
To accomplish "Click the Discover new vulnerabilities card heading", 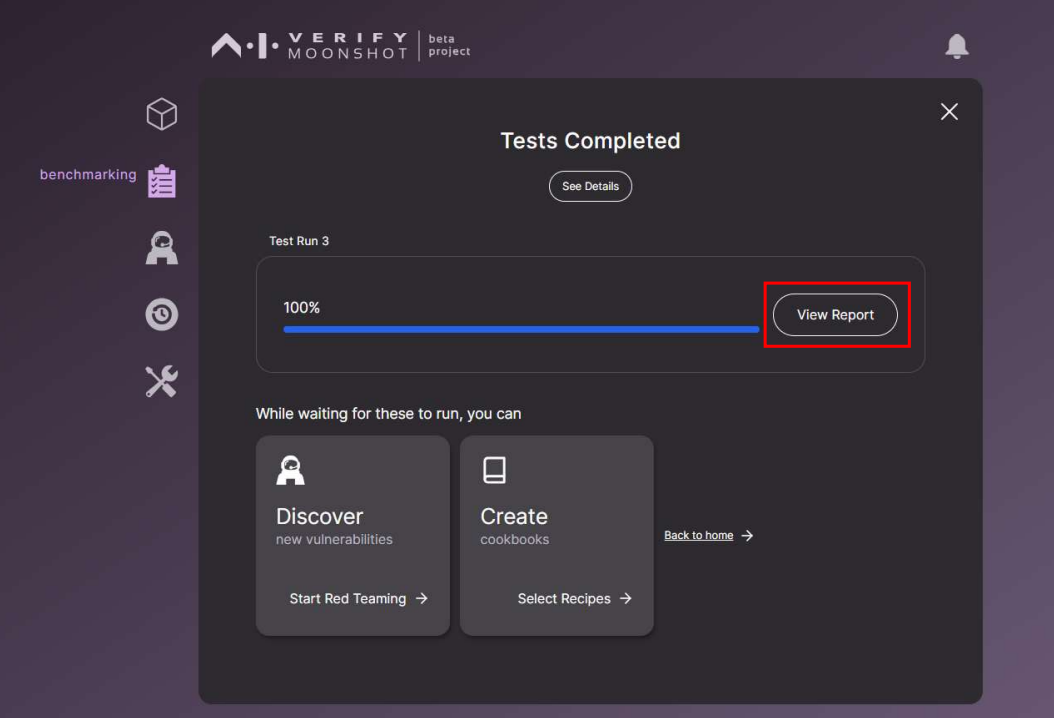I will coord(333,524).
